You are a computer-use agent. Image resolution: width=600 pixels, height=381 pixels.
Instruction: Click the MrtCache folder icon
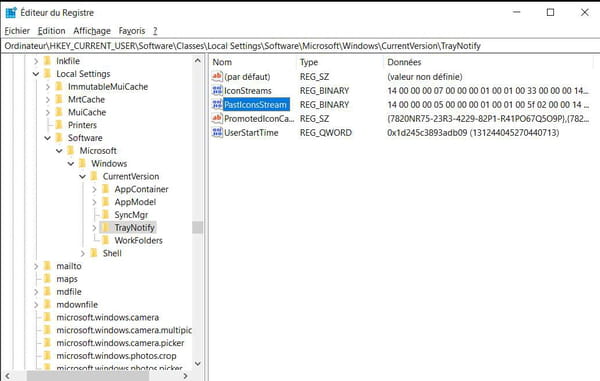pos(59,99)
